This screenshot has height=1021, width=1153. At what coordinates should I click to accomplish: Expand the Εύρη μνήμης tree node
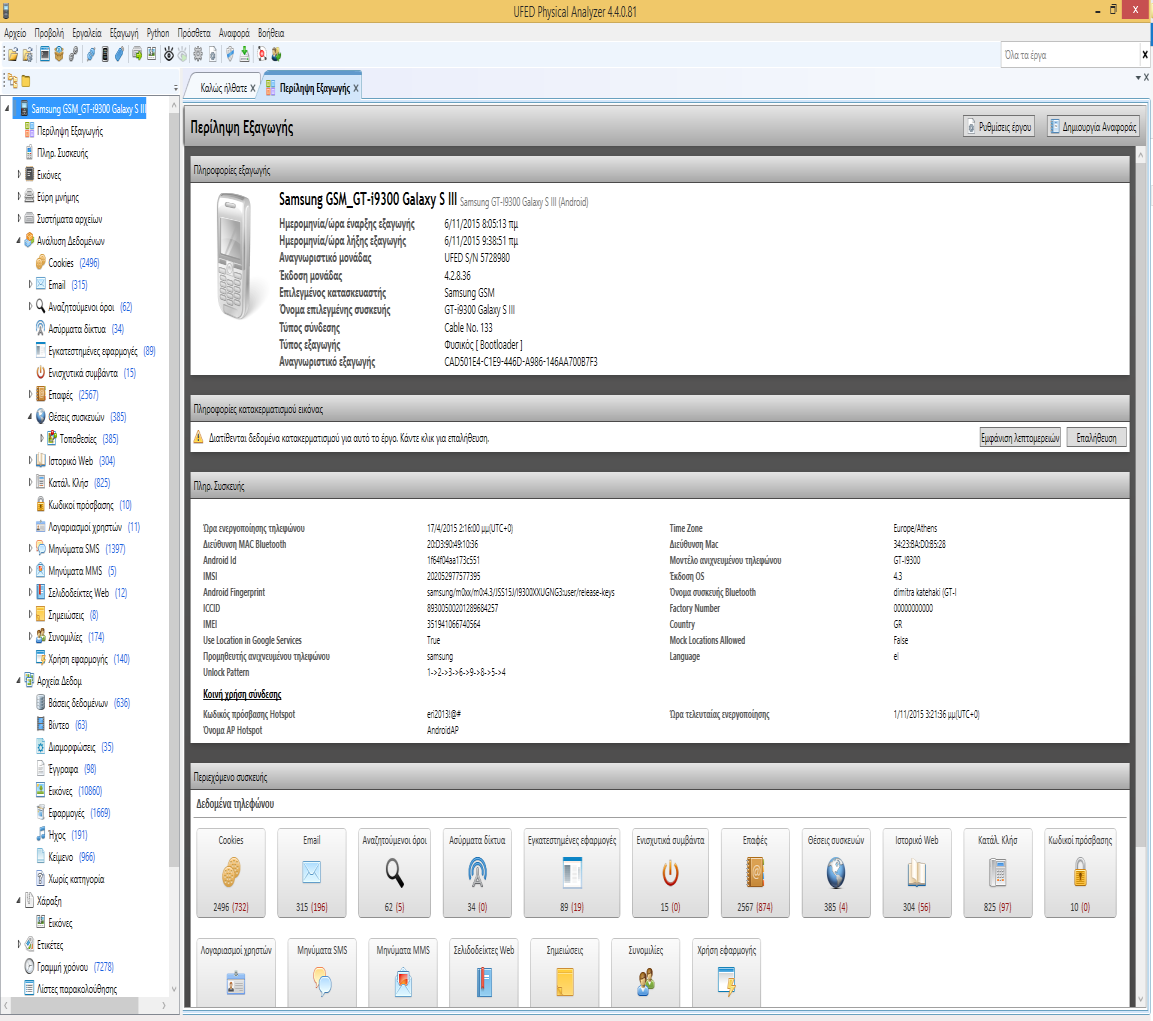click(x=19, y=197)
